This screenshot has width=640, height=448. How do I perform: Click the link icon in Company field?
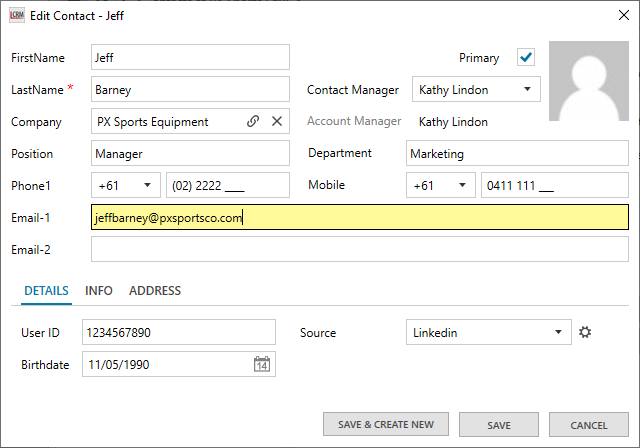[x=253, y=122]
